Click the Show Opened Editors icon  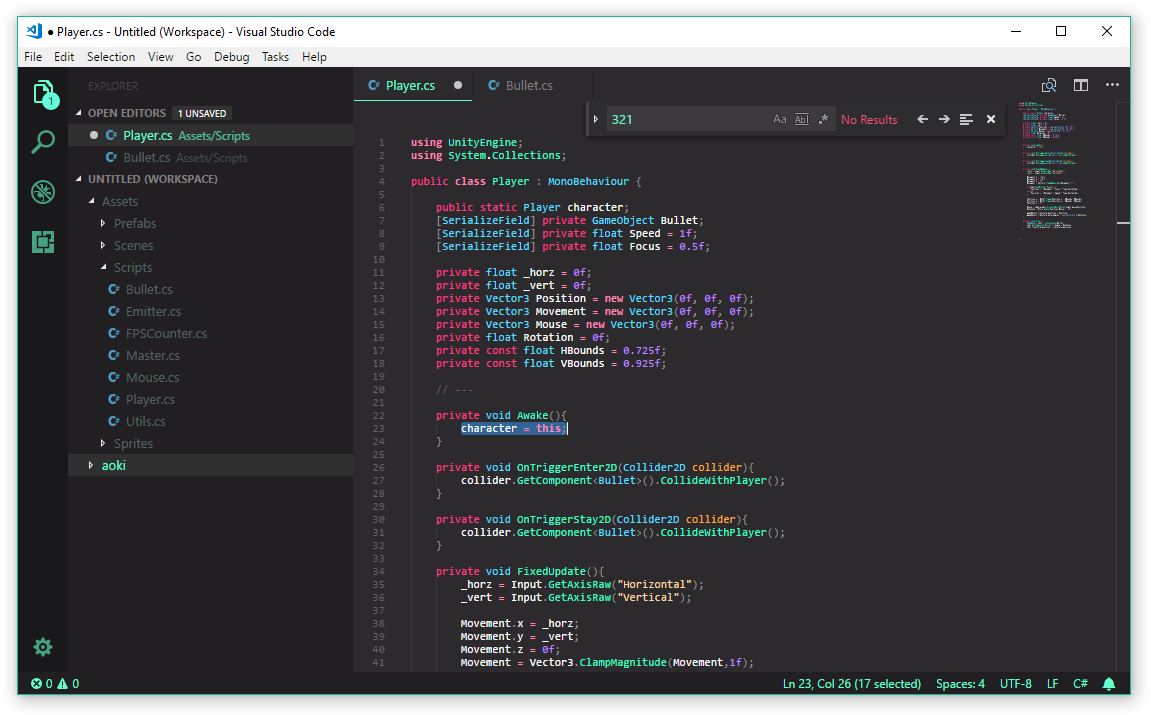(x=1049, y=85)
